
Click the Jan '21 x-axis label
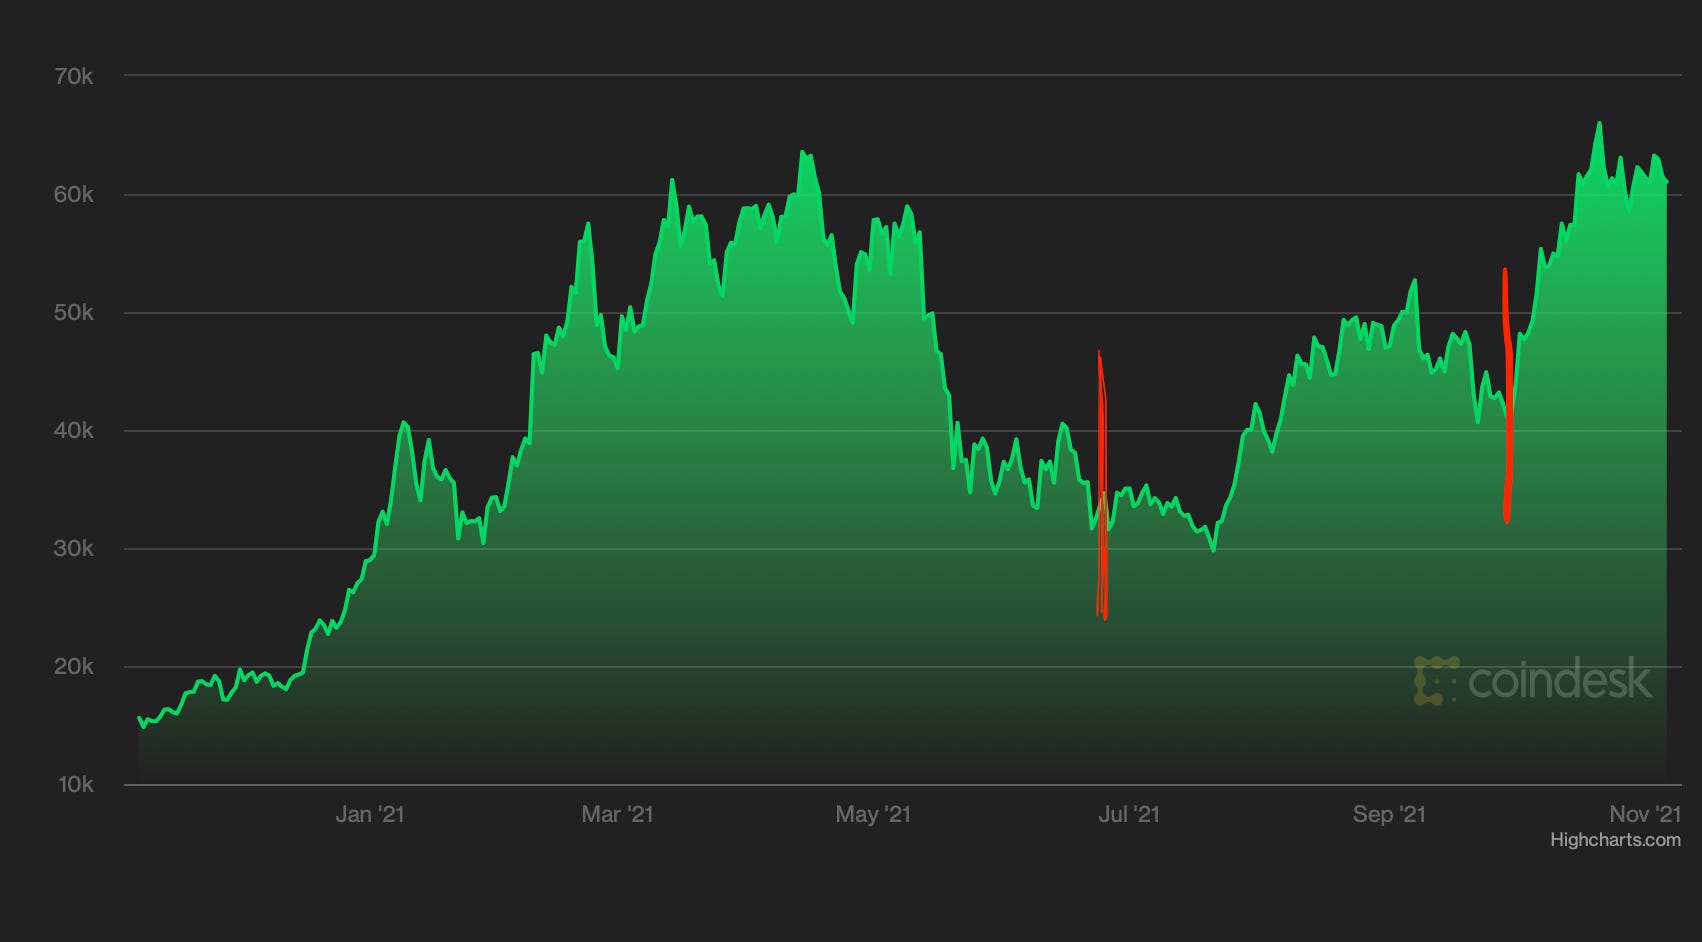tap(369, 814)
